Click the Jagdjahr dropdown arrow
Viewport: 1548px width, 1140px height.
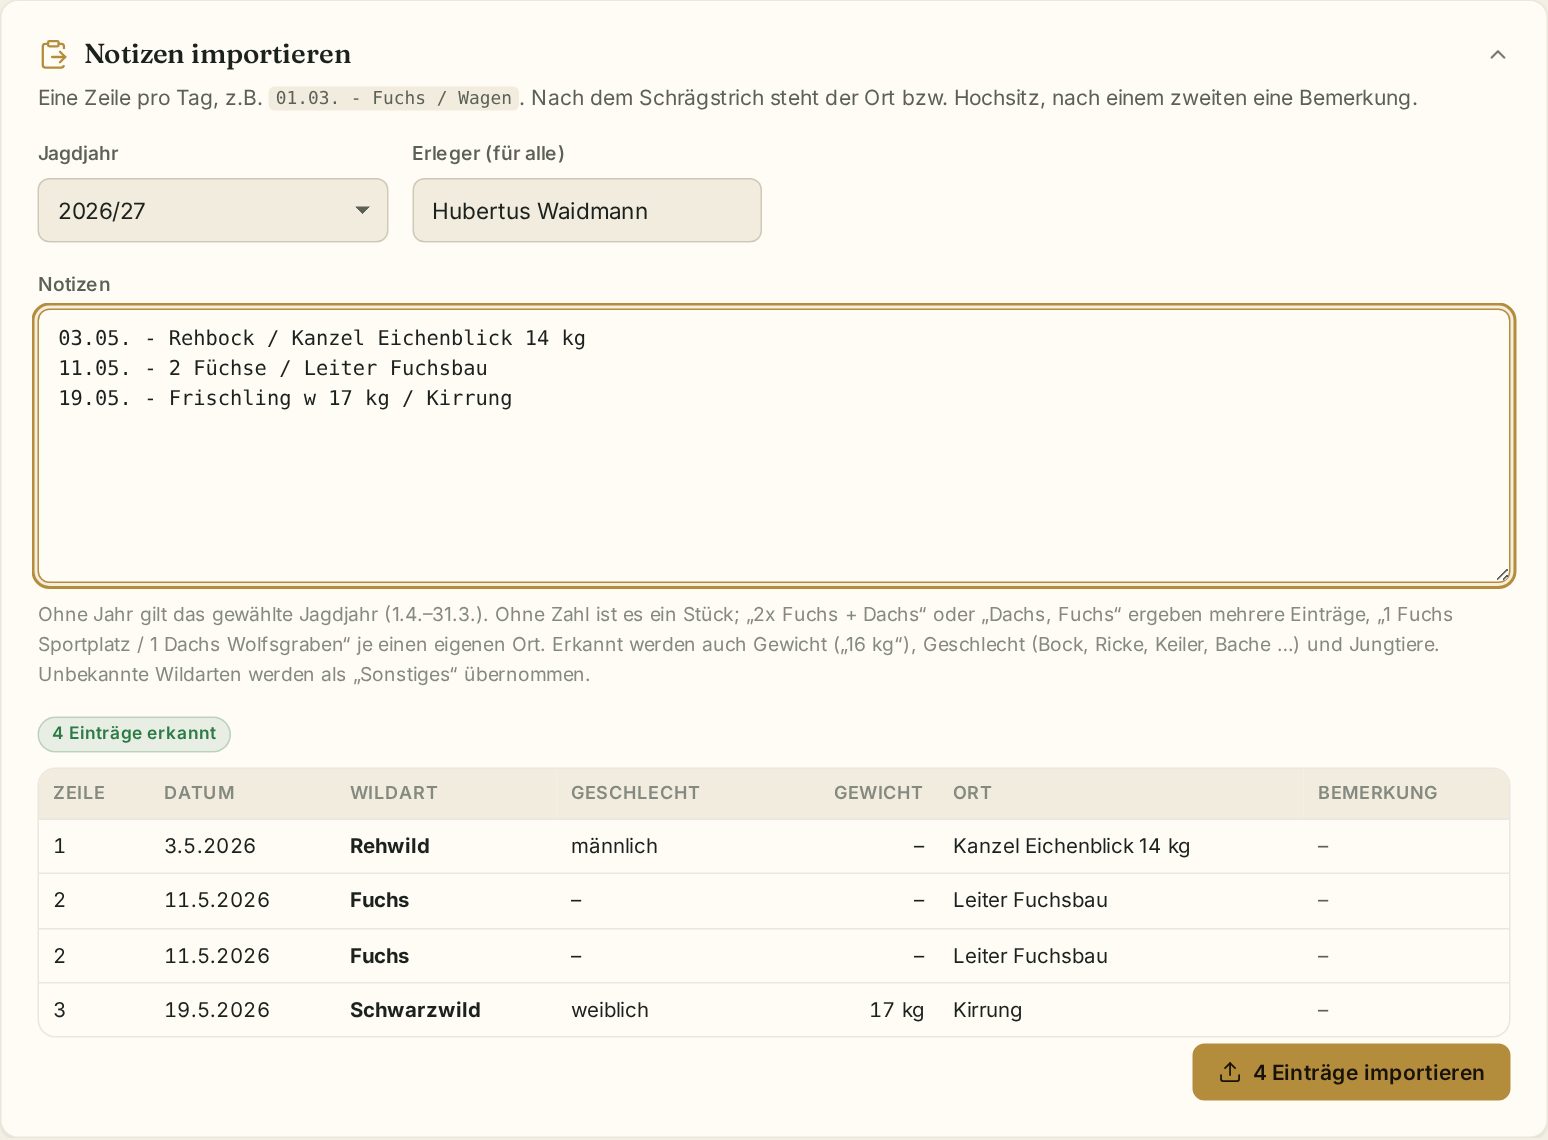click(362, 210)
